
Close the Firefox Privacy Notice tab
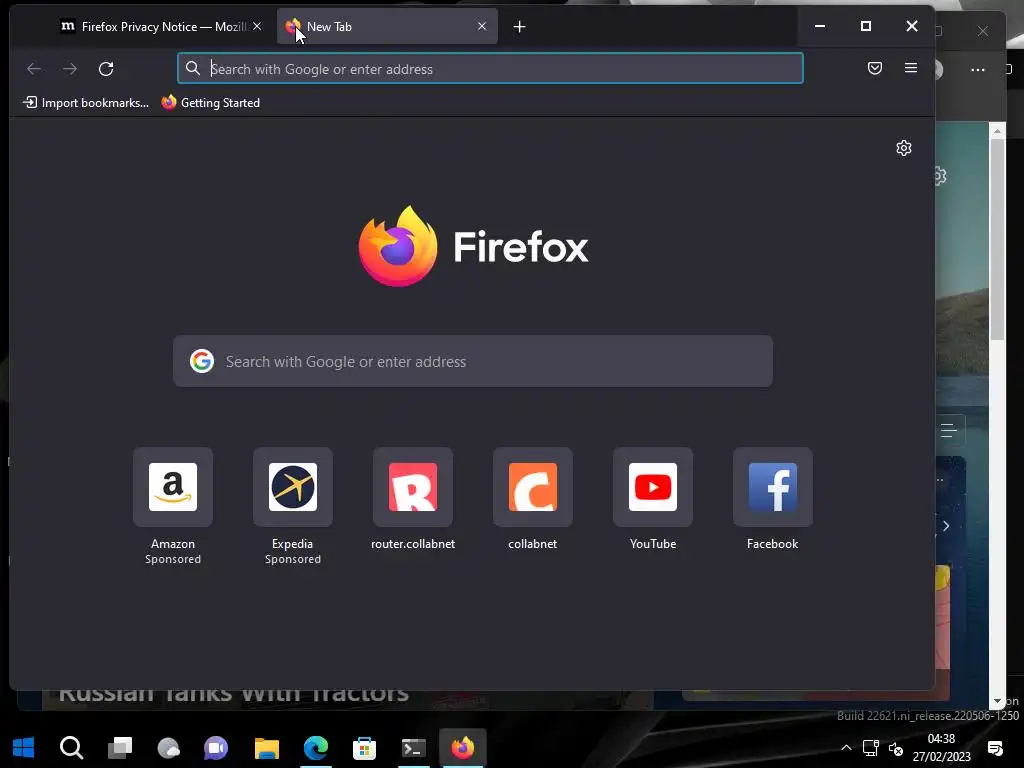pos(257,26)
